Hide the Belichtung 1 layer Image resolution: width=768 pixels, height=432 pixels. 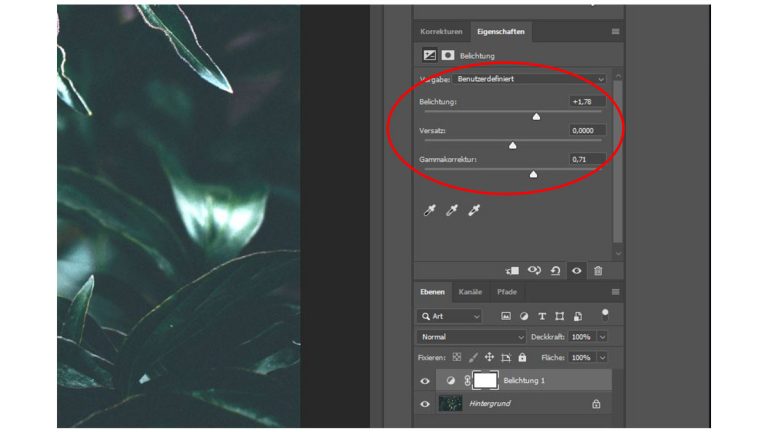tap(425, 381)
